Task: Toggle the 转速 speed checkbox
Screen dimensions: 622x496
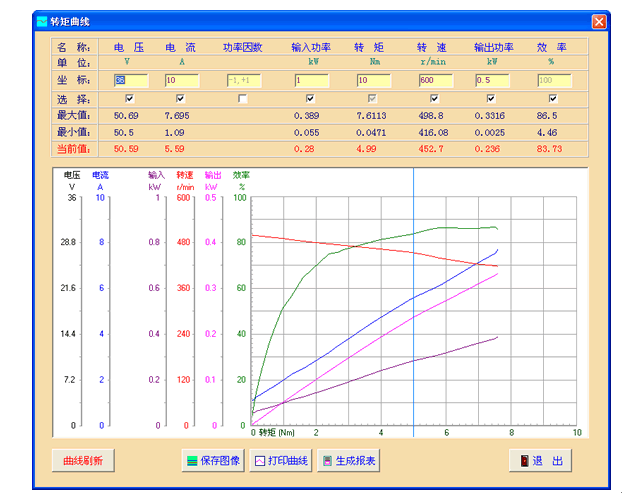Action: tap(434, 99)
